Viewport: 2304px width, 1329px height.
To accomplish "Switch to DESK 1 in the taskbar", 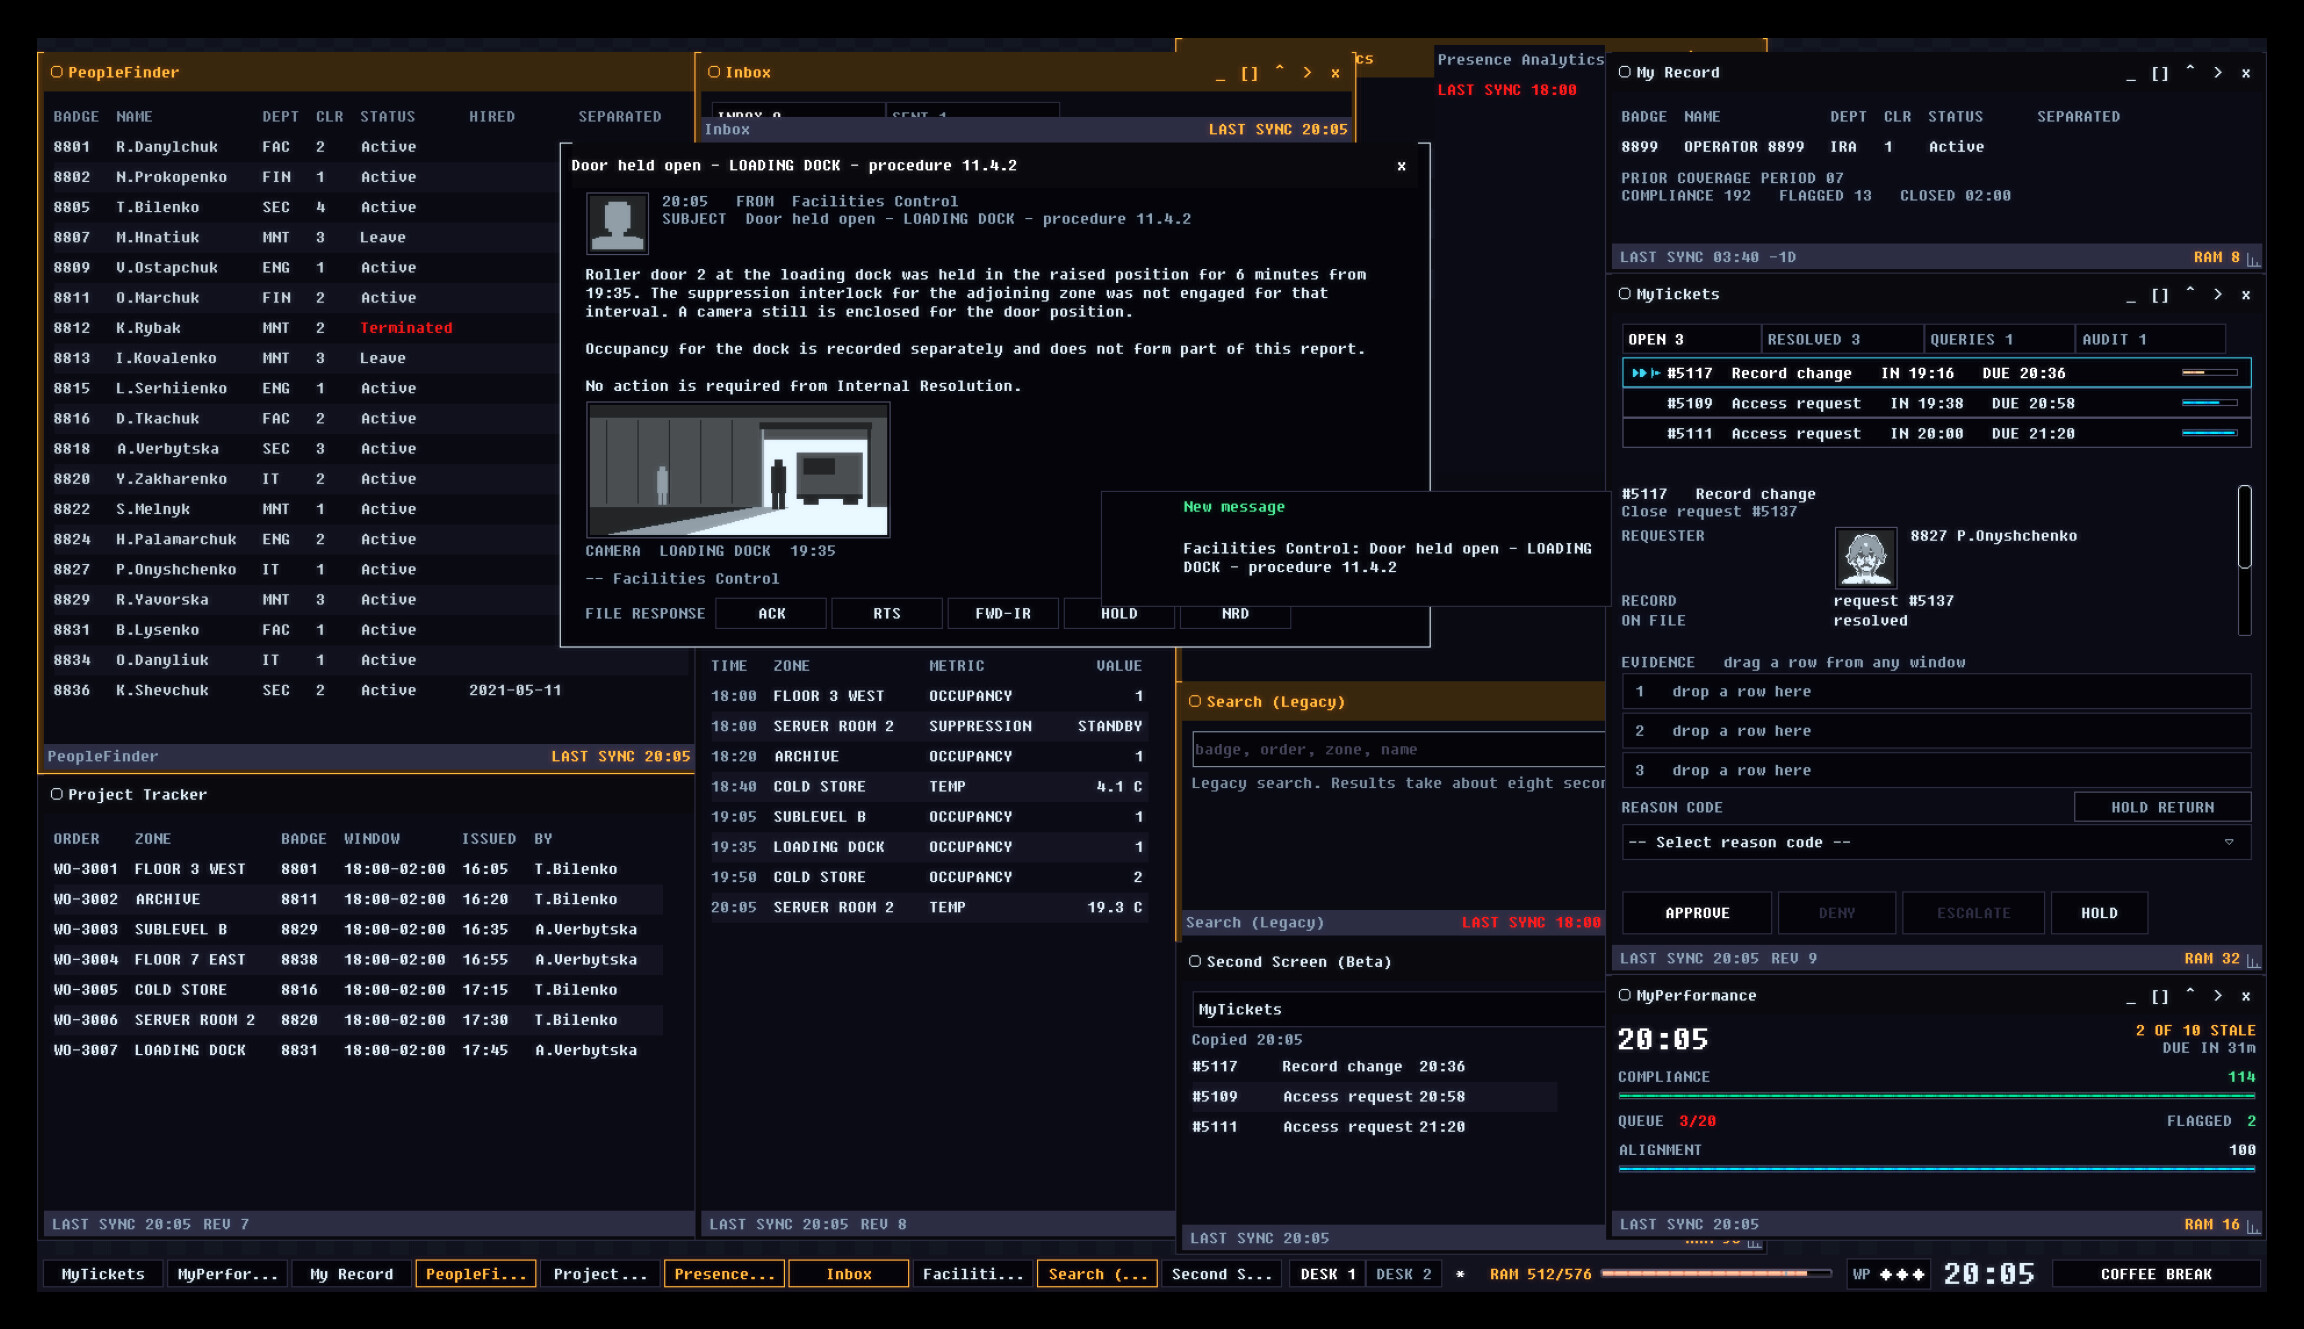I will [x=1327, y=1274].
